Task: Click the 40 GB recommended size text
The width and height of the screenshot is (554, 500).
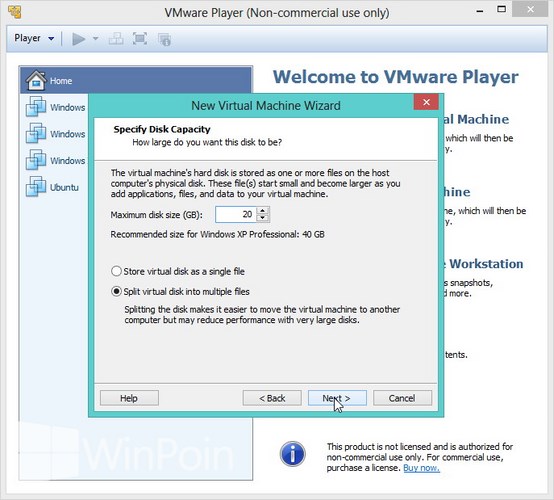Action: [x=313, y=234]
